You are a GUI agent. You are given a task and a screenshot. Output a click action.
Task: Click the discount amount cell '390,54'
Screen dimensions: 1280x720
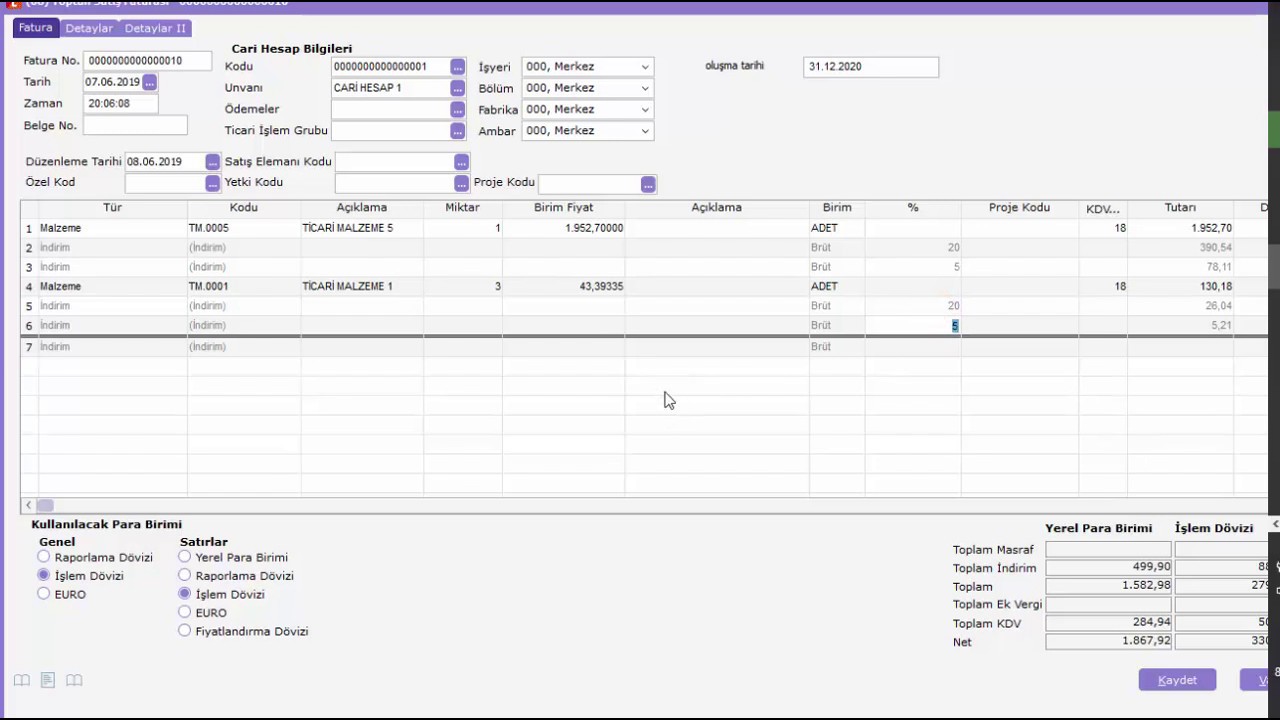1180,247
